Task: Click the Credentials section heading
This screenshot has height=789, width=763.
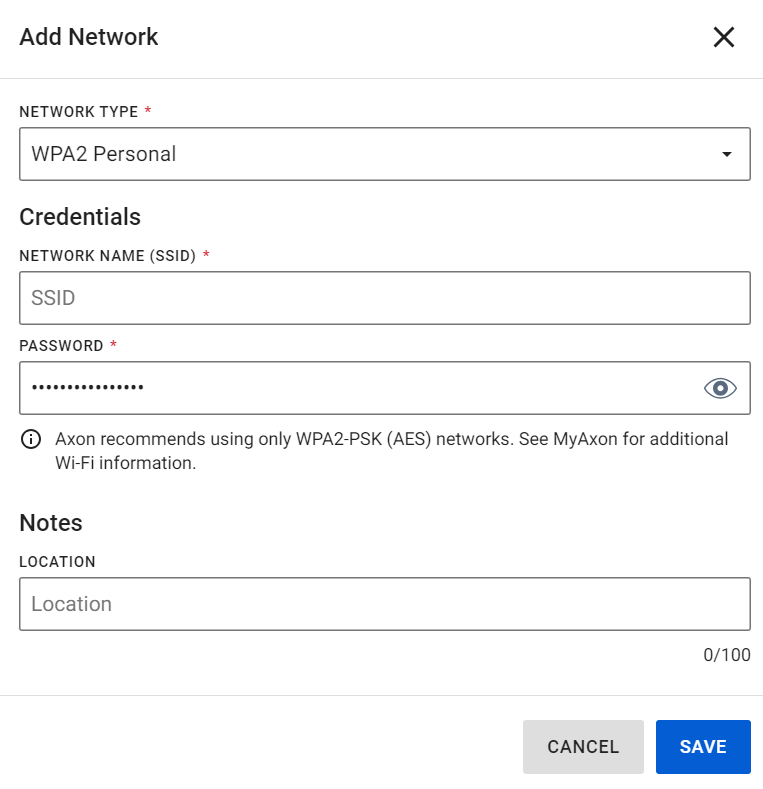Action: tap(80, 217)
